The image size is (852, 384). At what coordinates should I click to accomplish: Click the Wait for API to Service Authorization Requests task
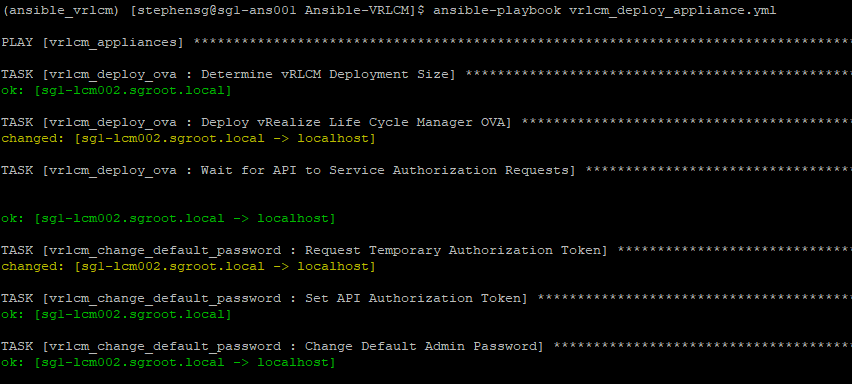pos(426,171)
